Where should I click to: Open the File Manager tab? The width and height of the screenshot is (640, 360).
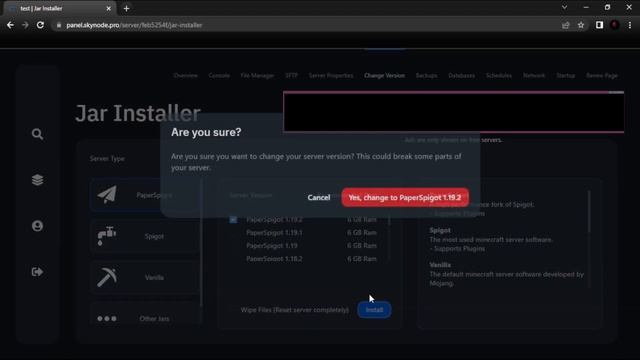(257, 76)
